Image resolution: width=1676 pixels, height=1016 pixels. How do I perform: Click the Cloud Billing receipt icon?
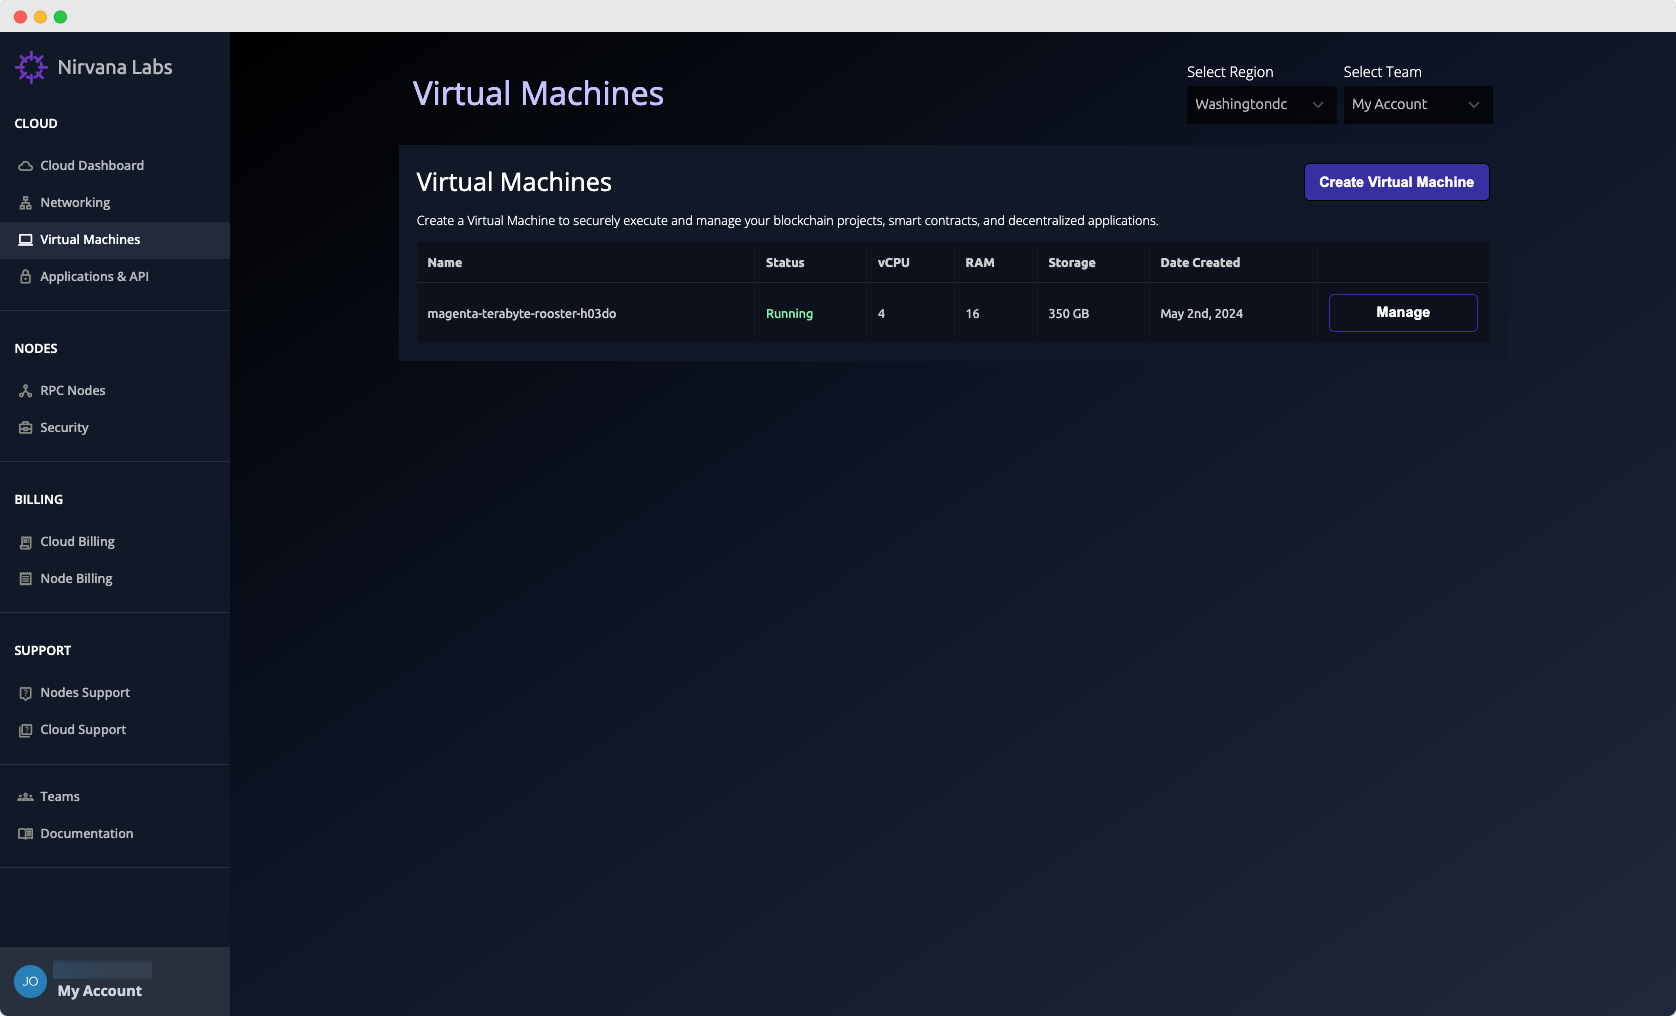pyautogui.click(x=26, y=542)
